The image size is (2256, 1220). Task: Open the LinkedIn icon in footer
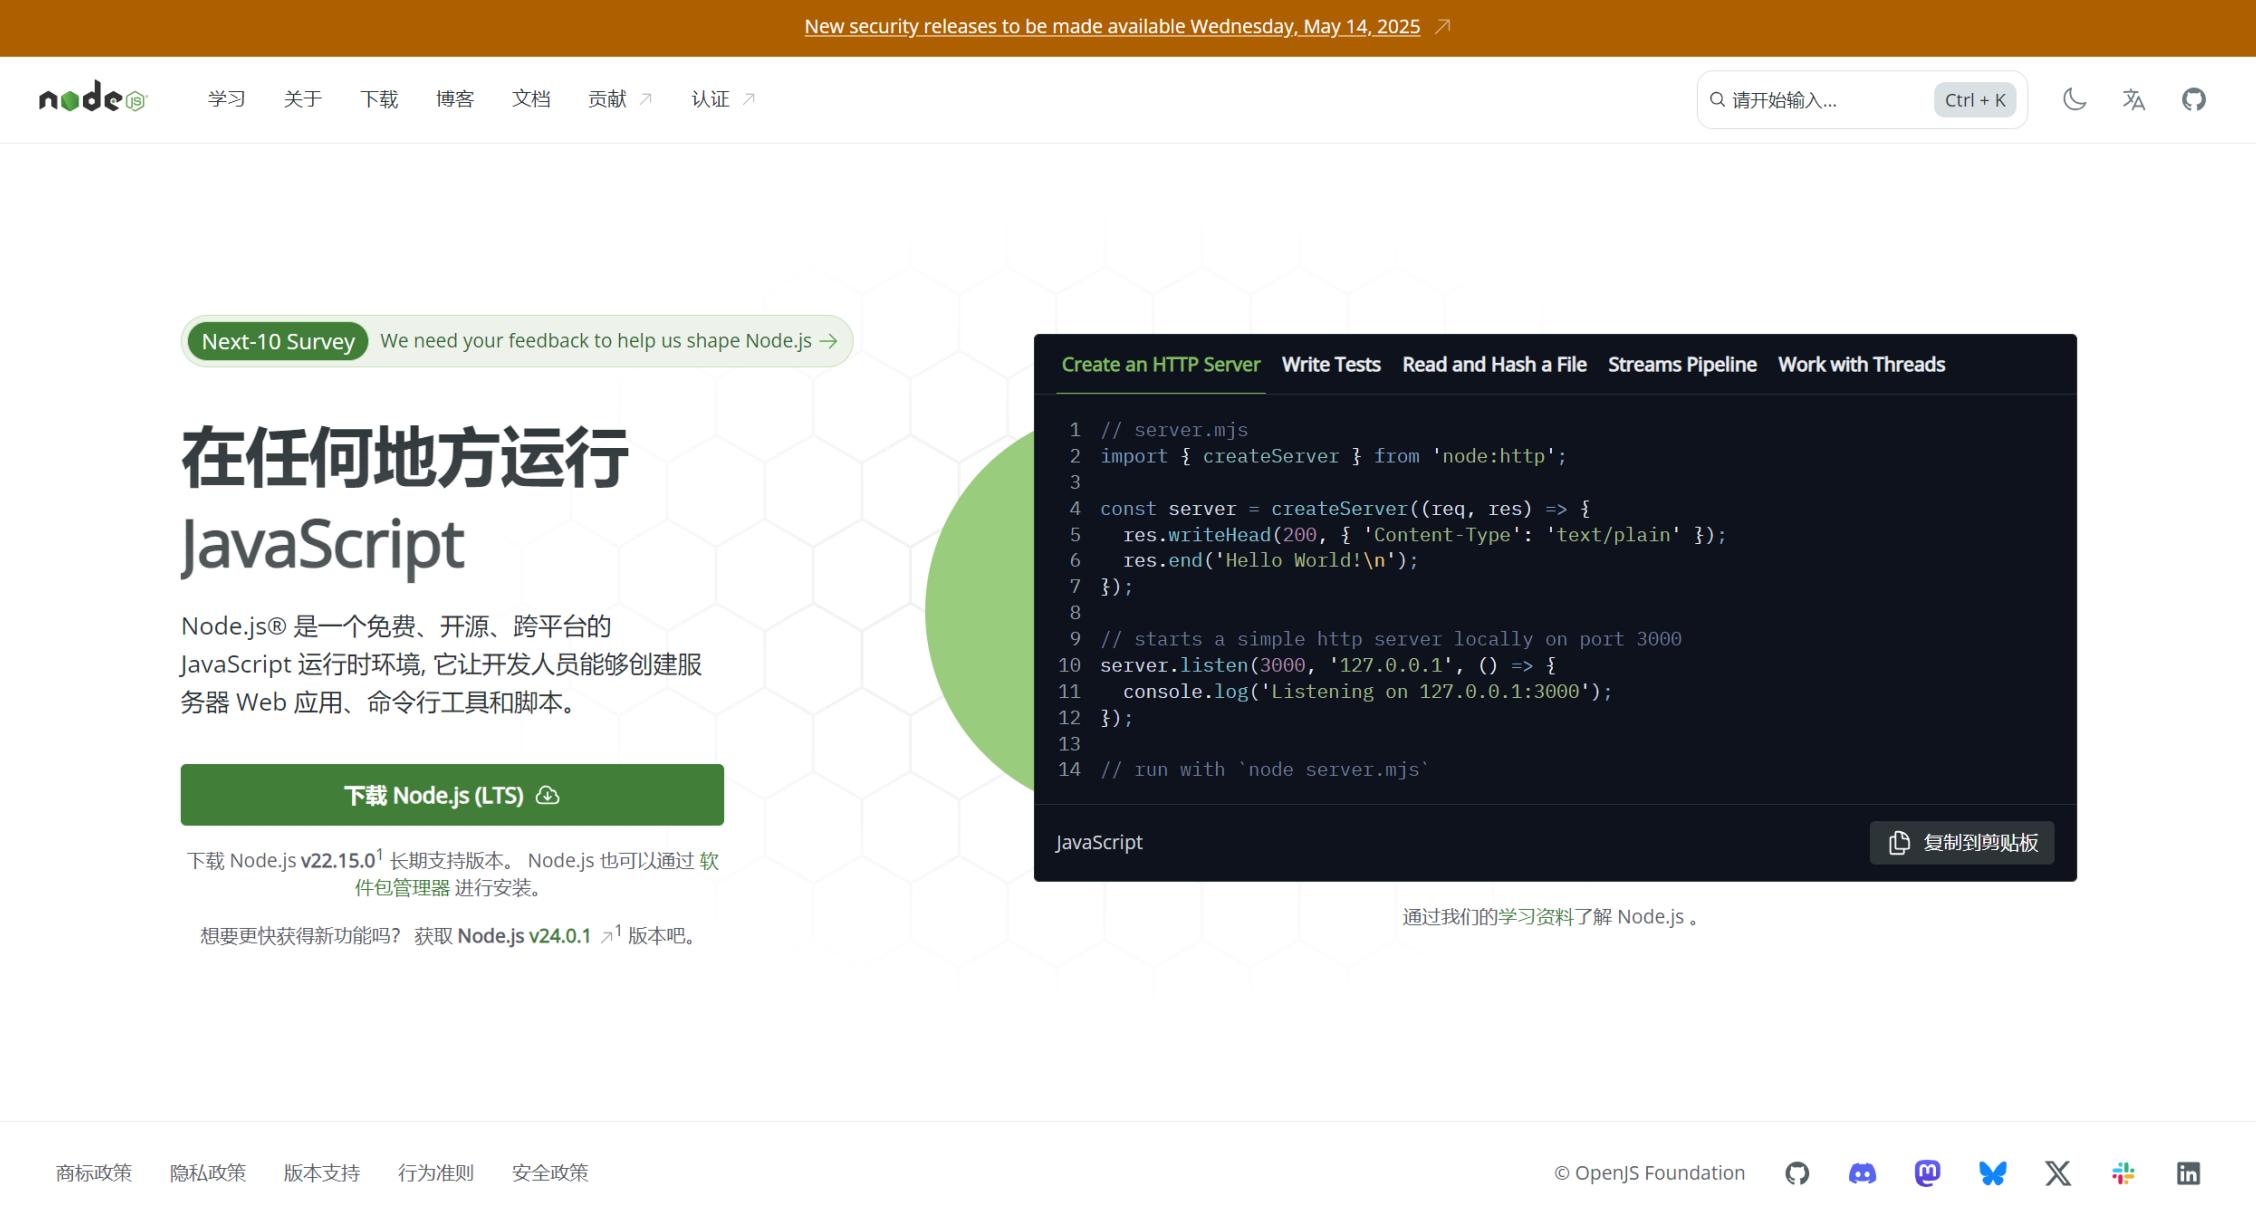[x=2188, y=1173]
